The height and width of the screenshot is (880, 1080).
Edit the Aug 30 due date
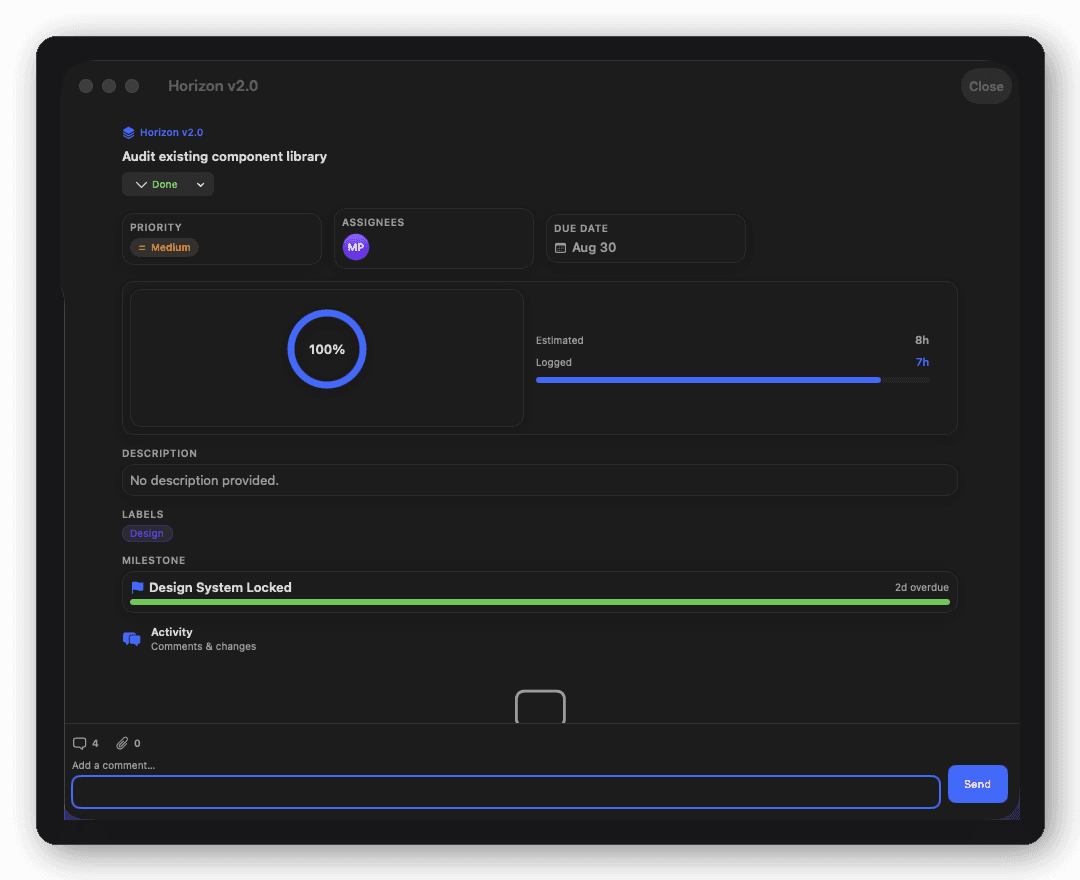click(594, 247)
